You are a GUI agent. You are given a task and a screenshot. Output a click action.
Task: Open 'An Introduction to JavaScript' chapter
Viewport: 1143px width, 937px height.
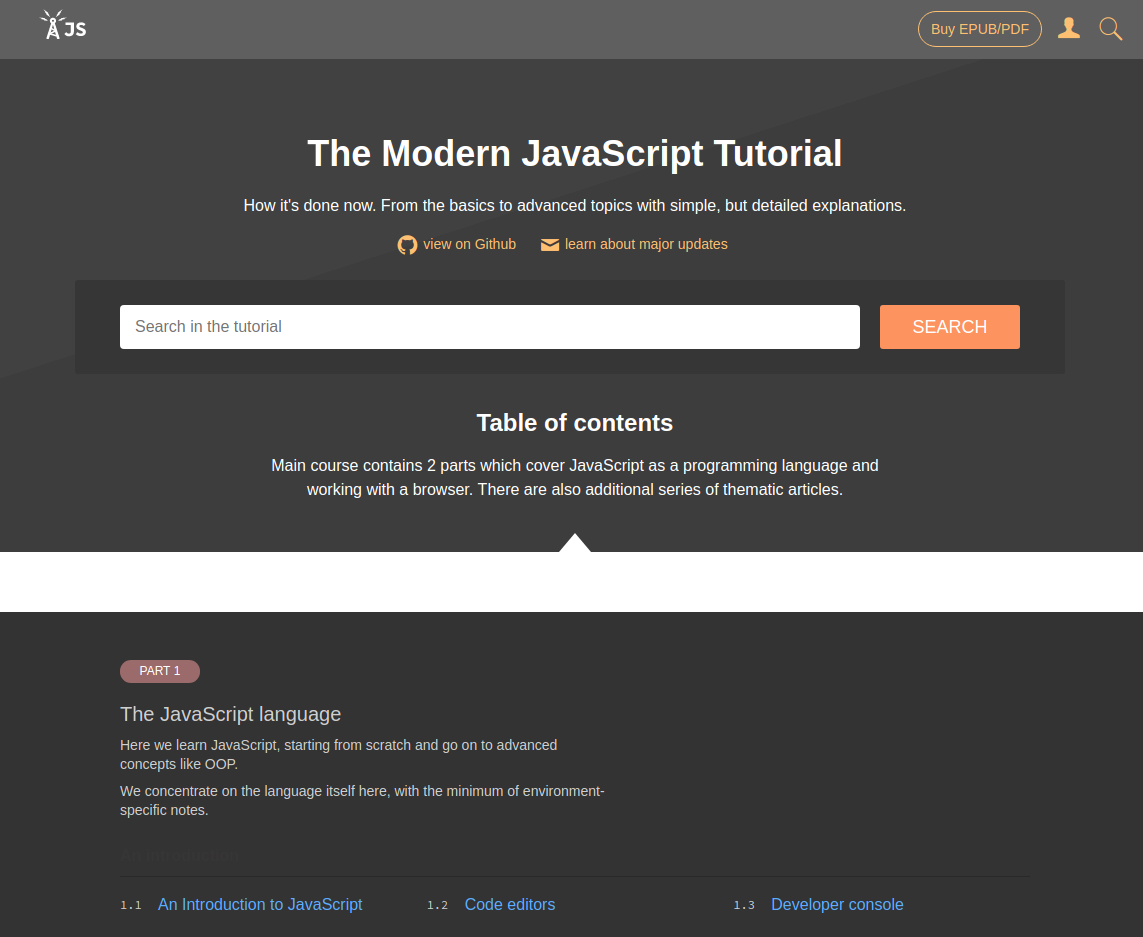(260, 904)
